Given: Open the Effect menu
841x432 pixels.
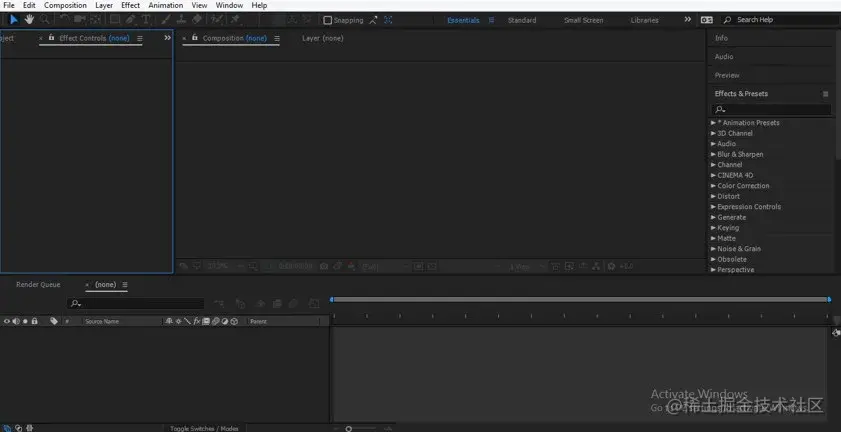Looking at the screenshot, I should 130,5.
